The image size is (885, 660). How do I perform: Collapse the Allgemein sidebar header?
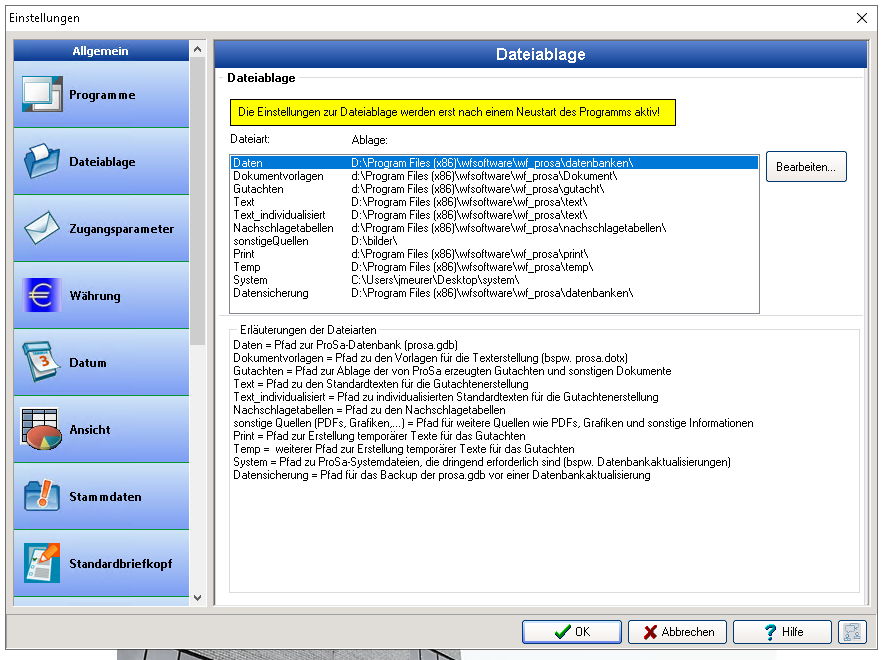101,51
